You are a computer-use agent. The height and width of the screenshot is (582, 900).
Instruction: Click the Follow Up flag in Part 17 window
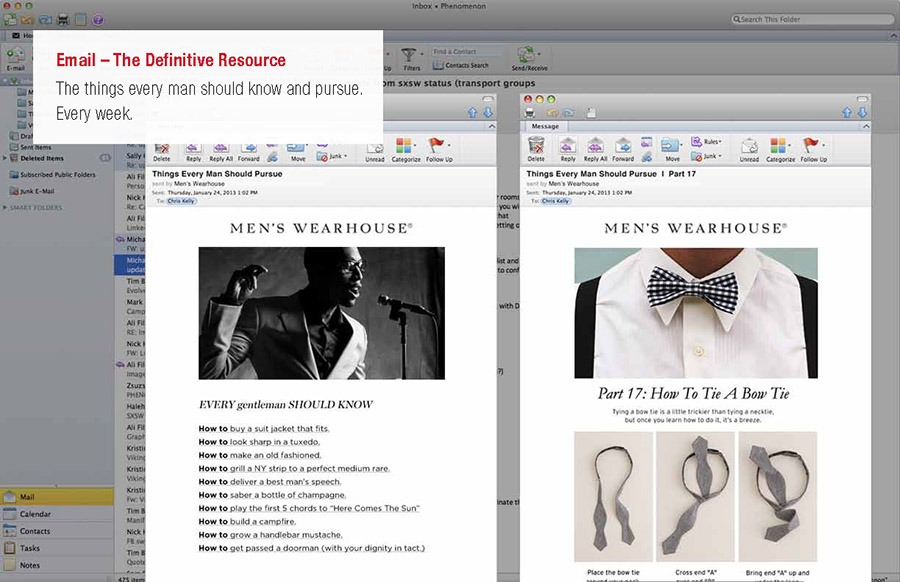[810, 145]
